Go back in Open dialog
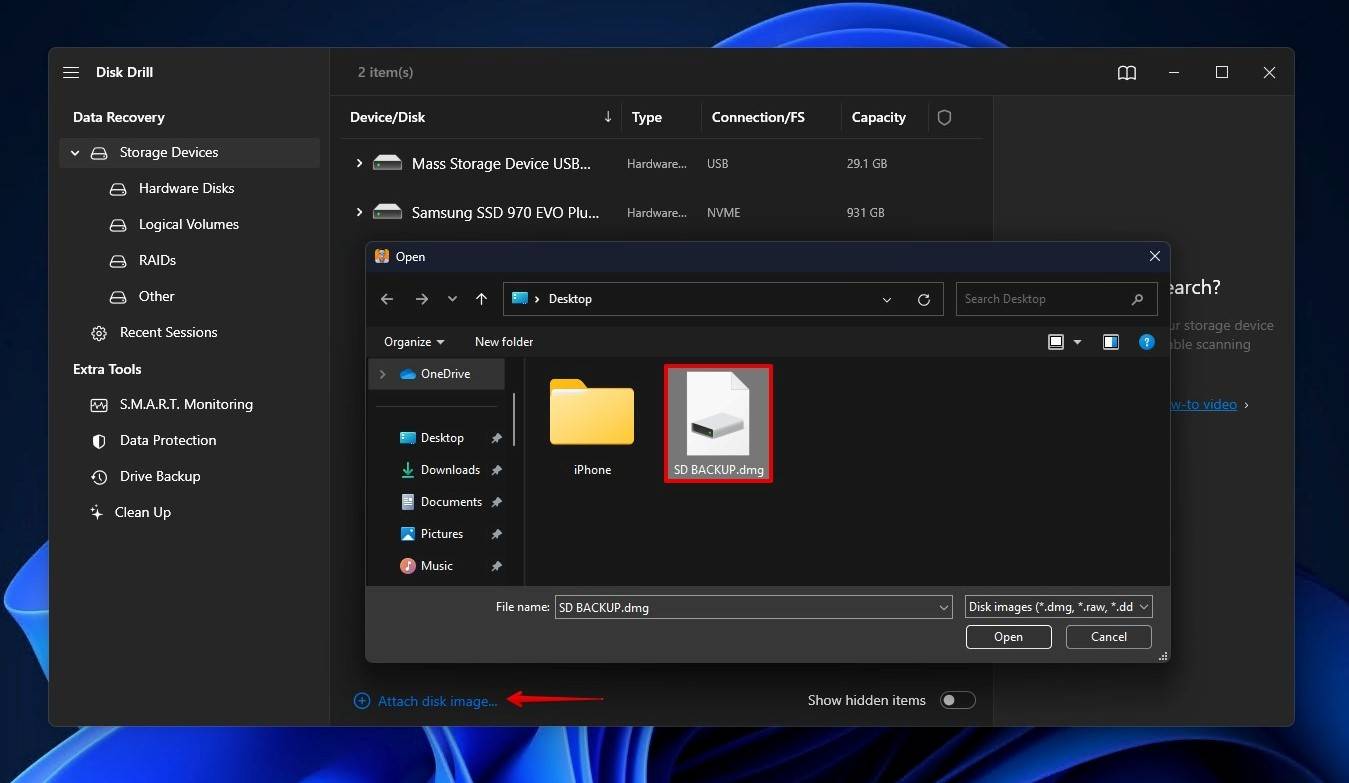 pyautogui.click(x=387, y=299)
